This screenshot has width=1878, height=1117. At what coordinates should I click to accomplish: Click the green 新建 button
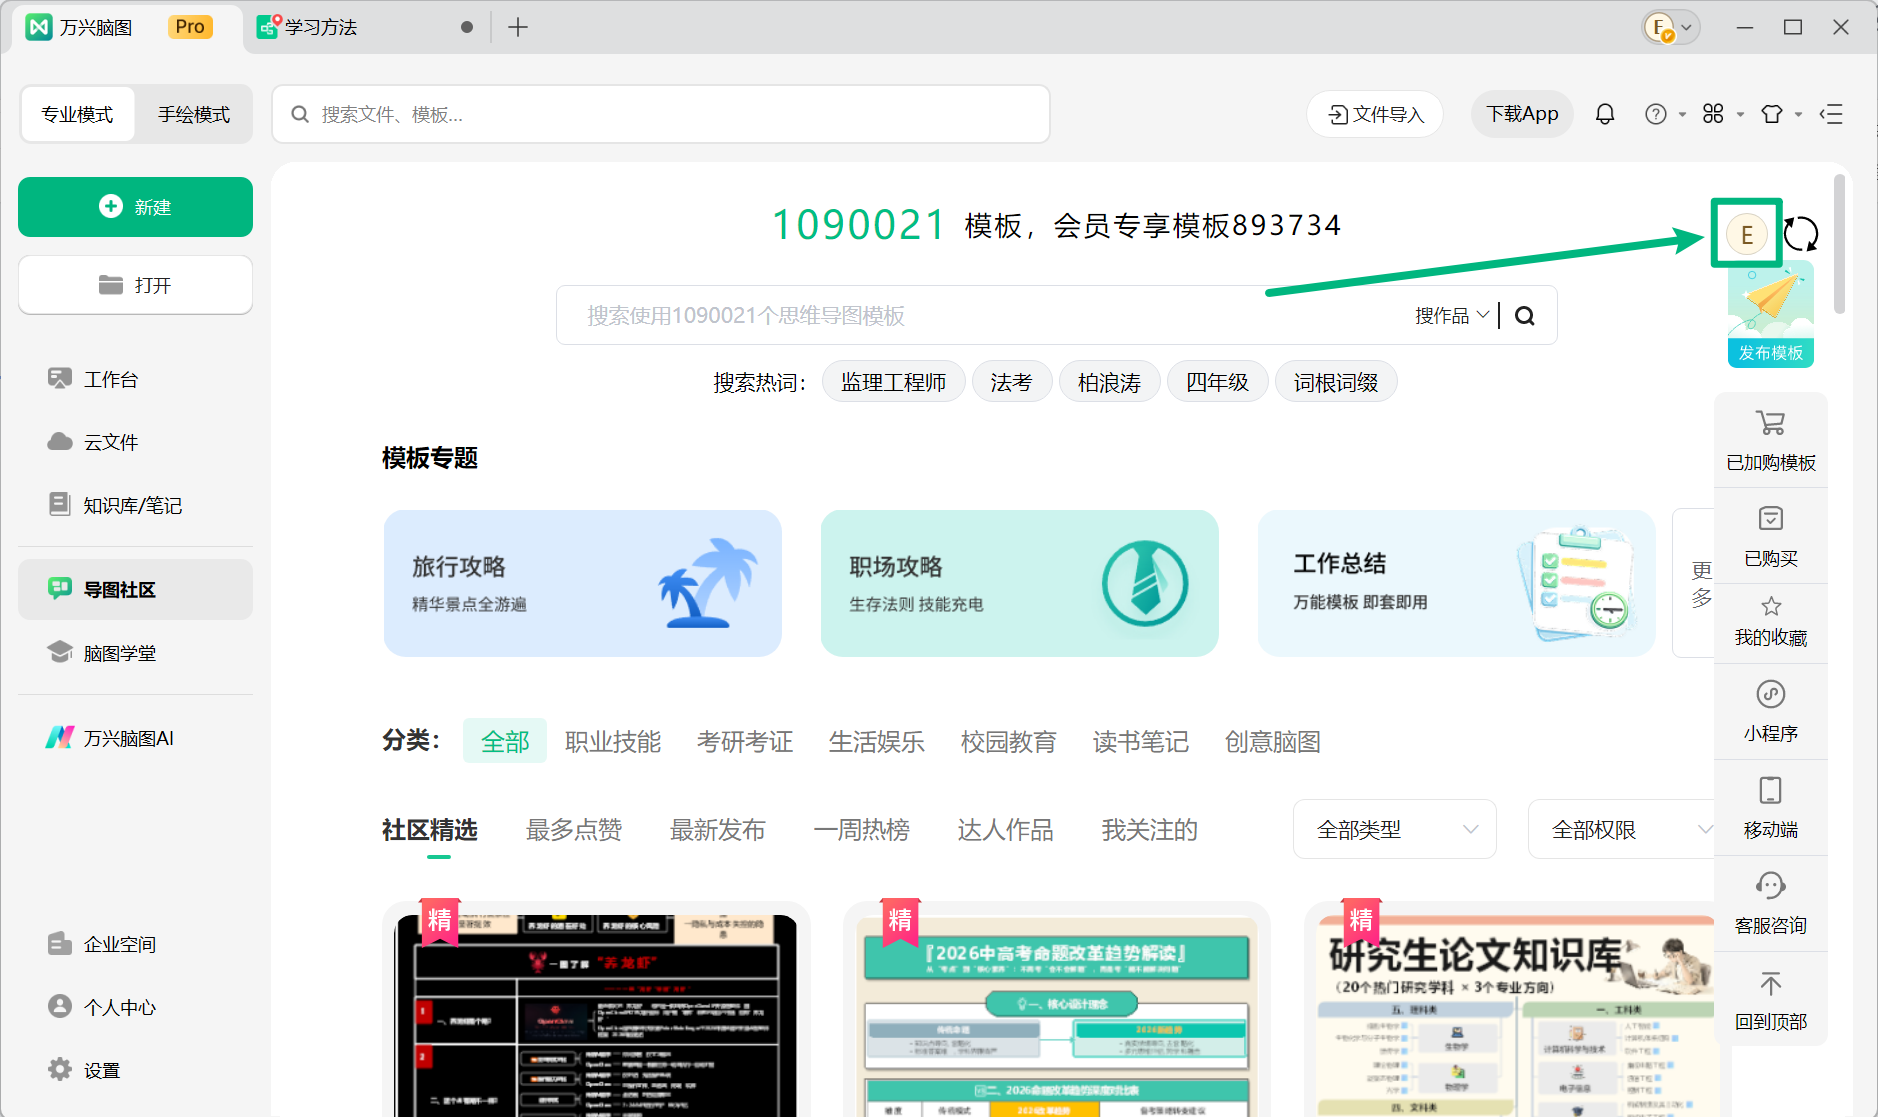pyautogui.click(x=135, y=207)
